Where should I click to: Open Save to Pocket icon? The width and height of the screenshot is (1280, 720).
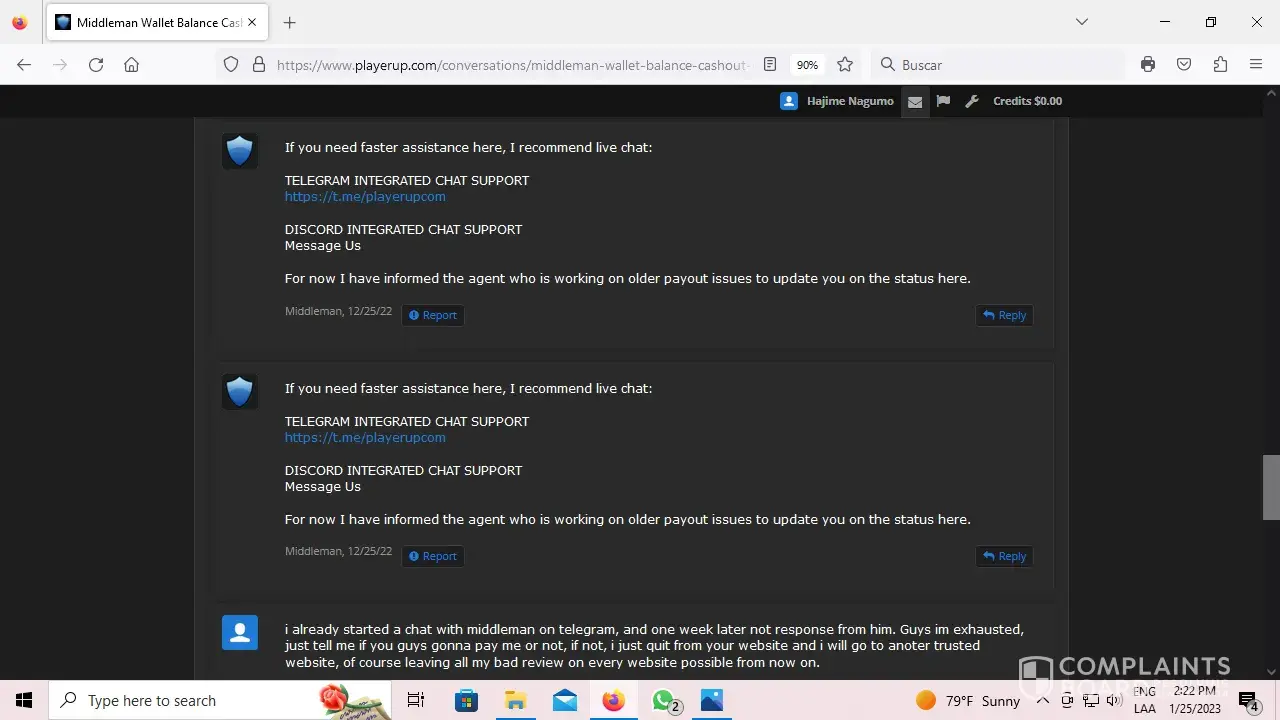click(1184, 65)
